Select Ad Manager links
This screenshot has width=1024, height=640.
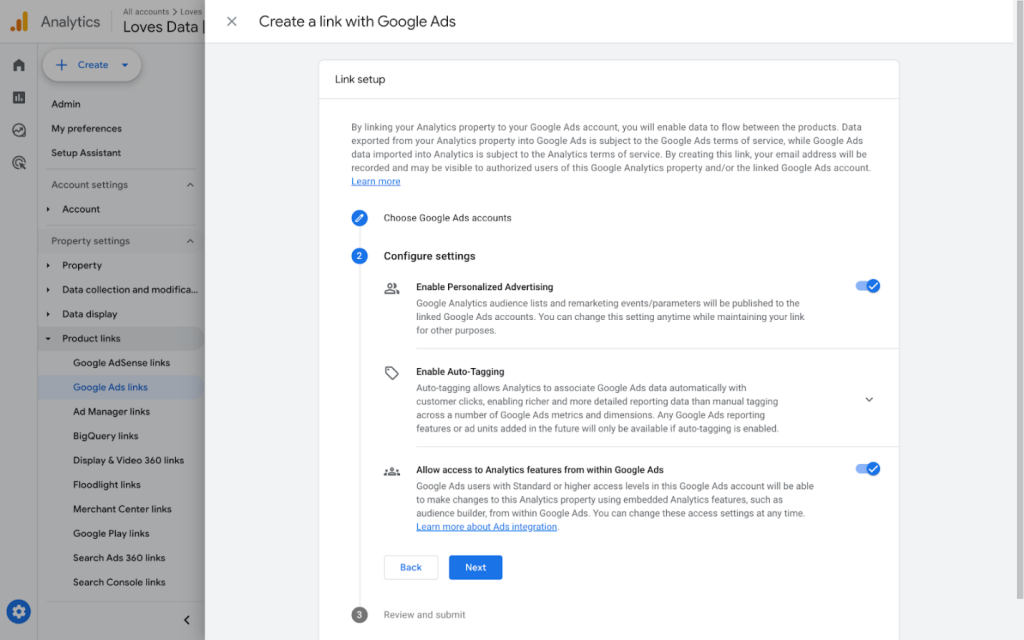112,412
